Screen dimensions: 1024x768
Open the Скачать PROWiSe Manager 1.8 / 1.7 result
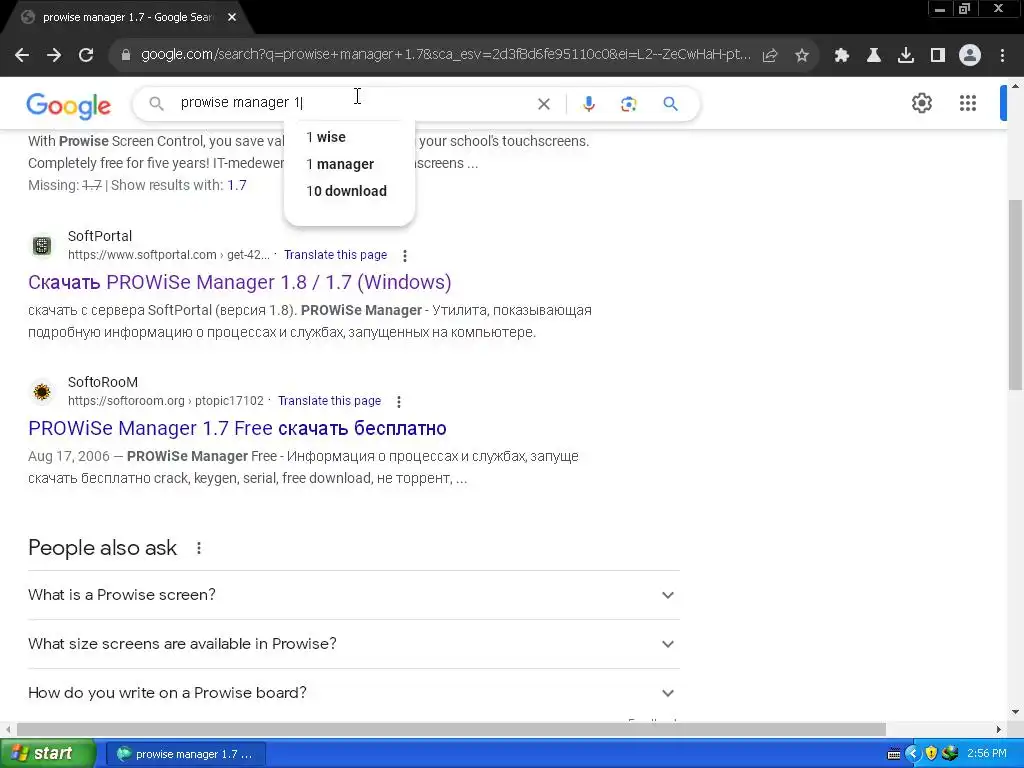(240, 282)
